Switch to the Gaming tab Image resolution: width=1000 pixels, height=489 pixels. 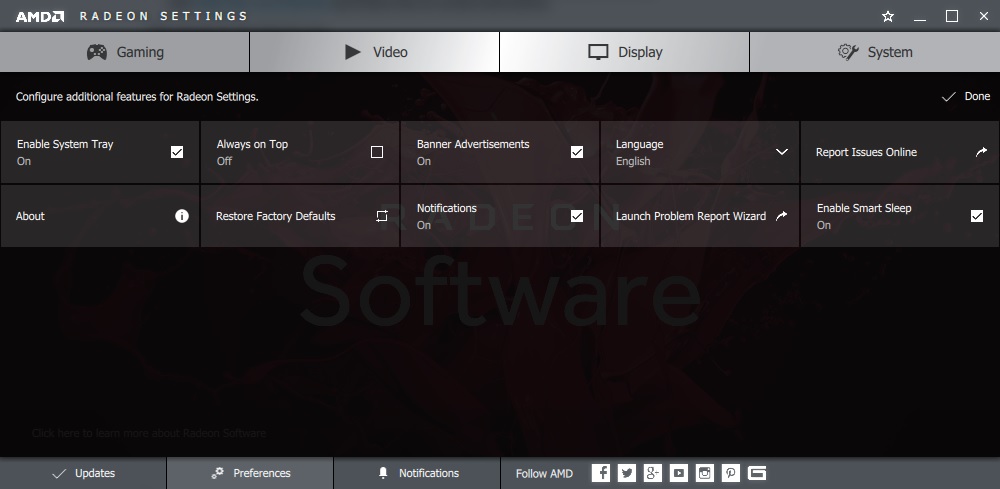click(x=125, y=52)
